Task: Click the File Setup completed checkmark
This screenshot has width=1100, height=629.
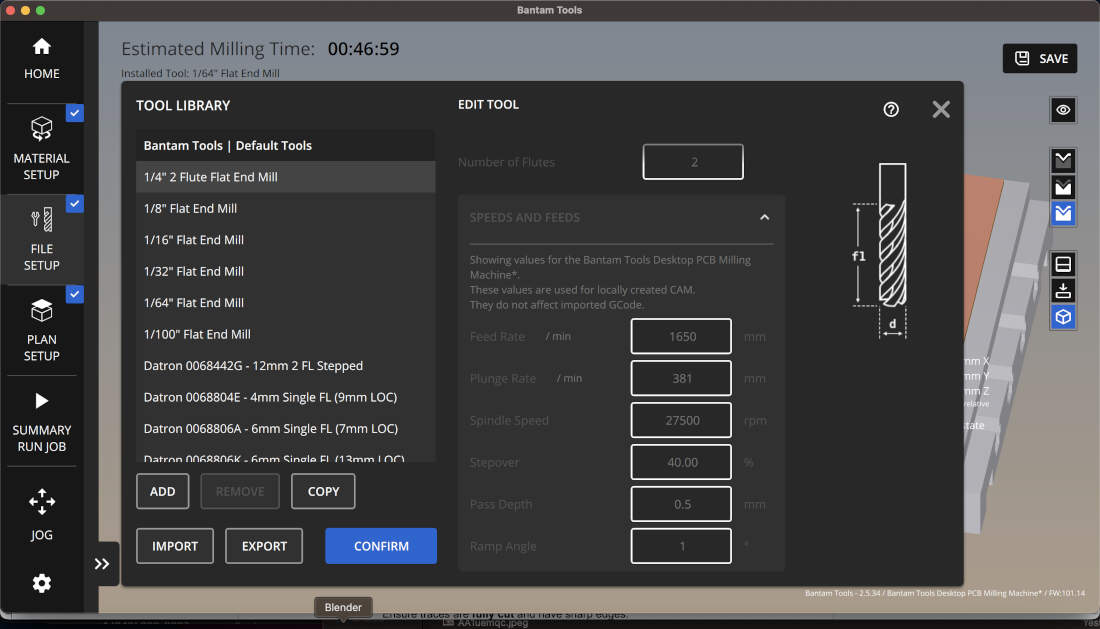Action: [74, 203]
